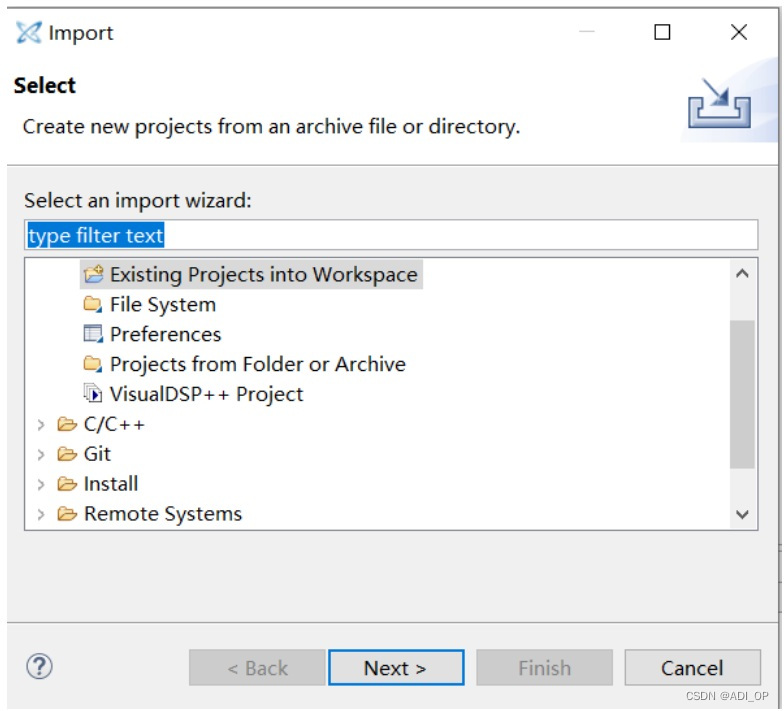Click the Import dialog title bar icon
Viewport: 784px width, 711px height.
[x=29, y=32]
